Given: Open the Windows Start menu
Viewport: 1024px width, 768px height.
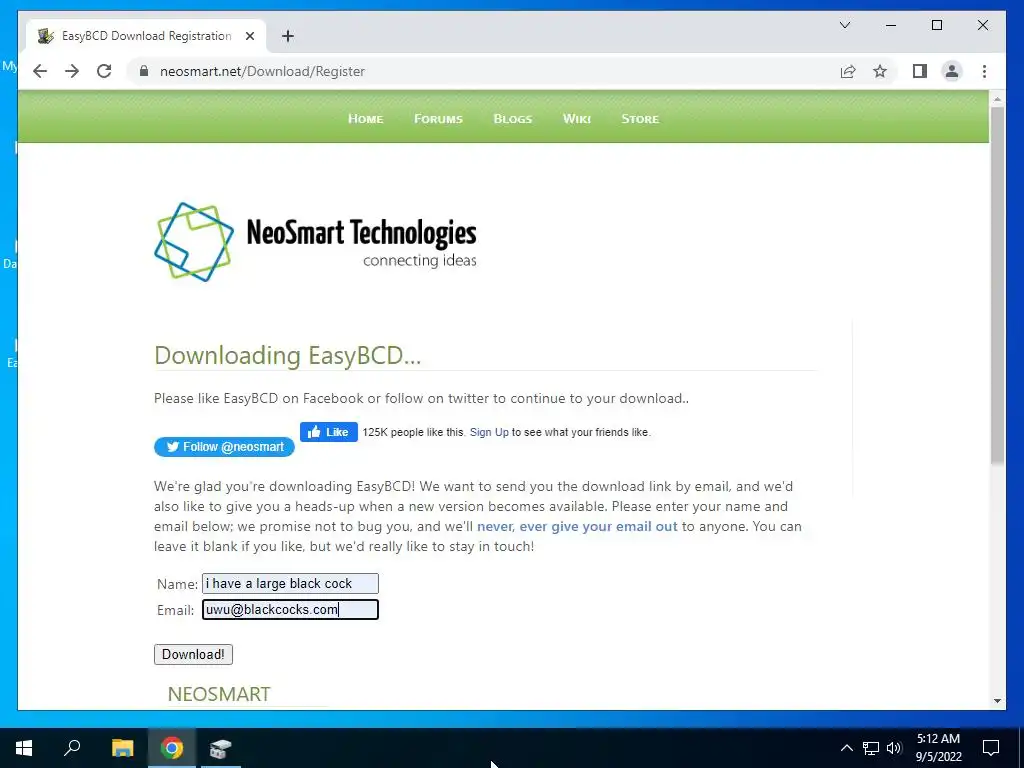Looking at the screenshot, I should (x=24, y=748).
